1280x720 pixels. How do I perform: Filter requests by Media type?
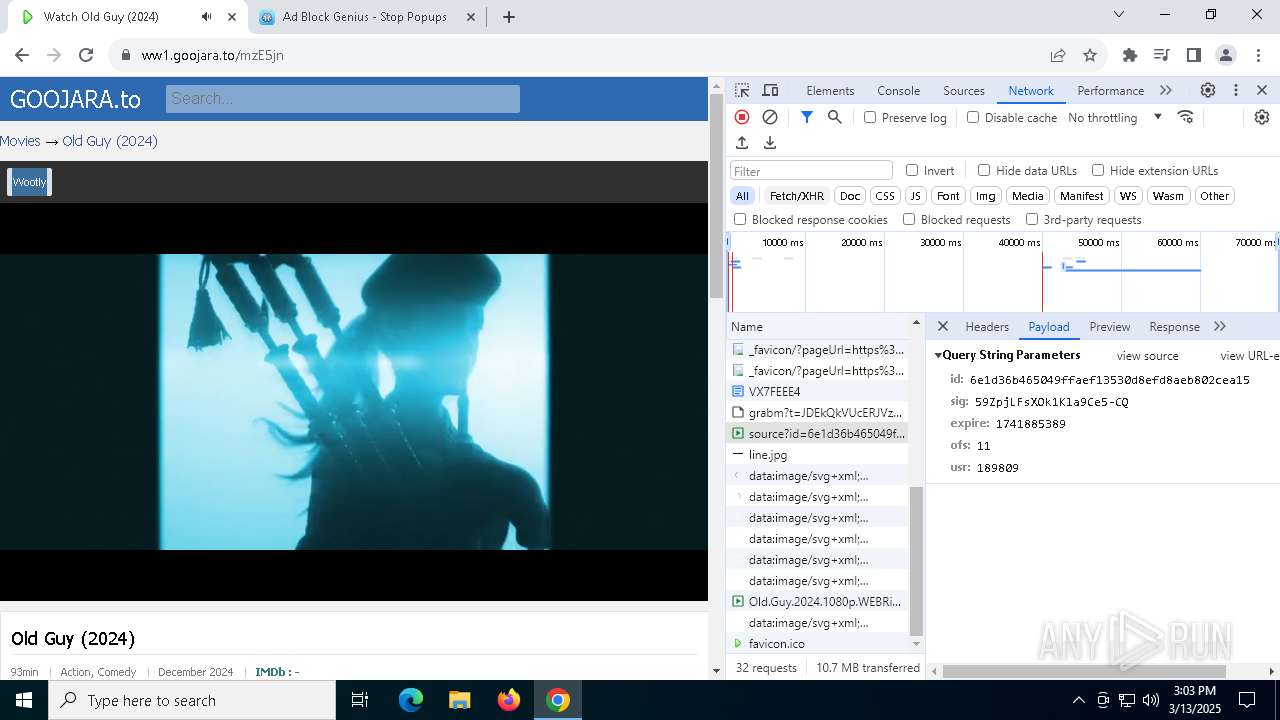click(x=1026, y=196)
